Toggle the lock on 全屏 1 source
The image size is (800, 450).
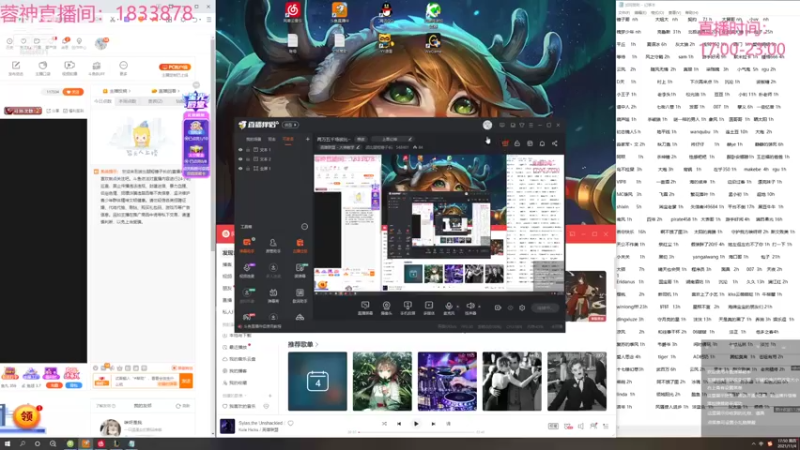point(248,168)
